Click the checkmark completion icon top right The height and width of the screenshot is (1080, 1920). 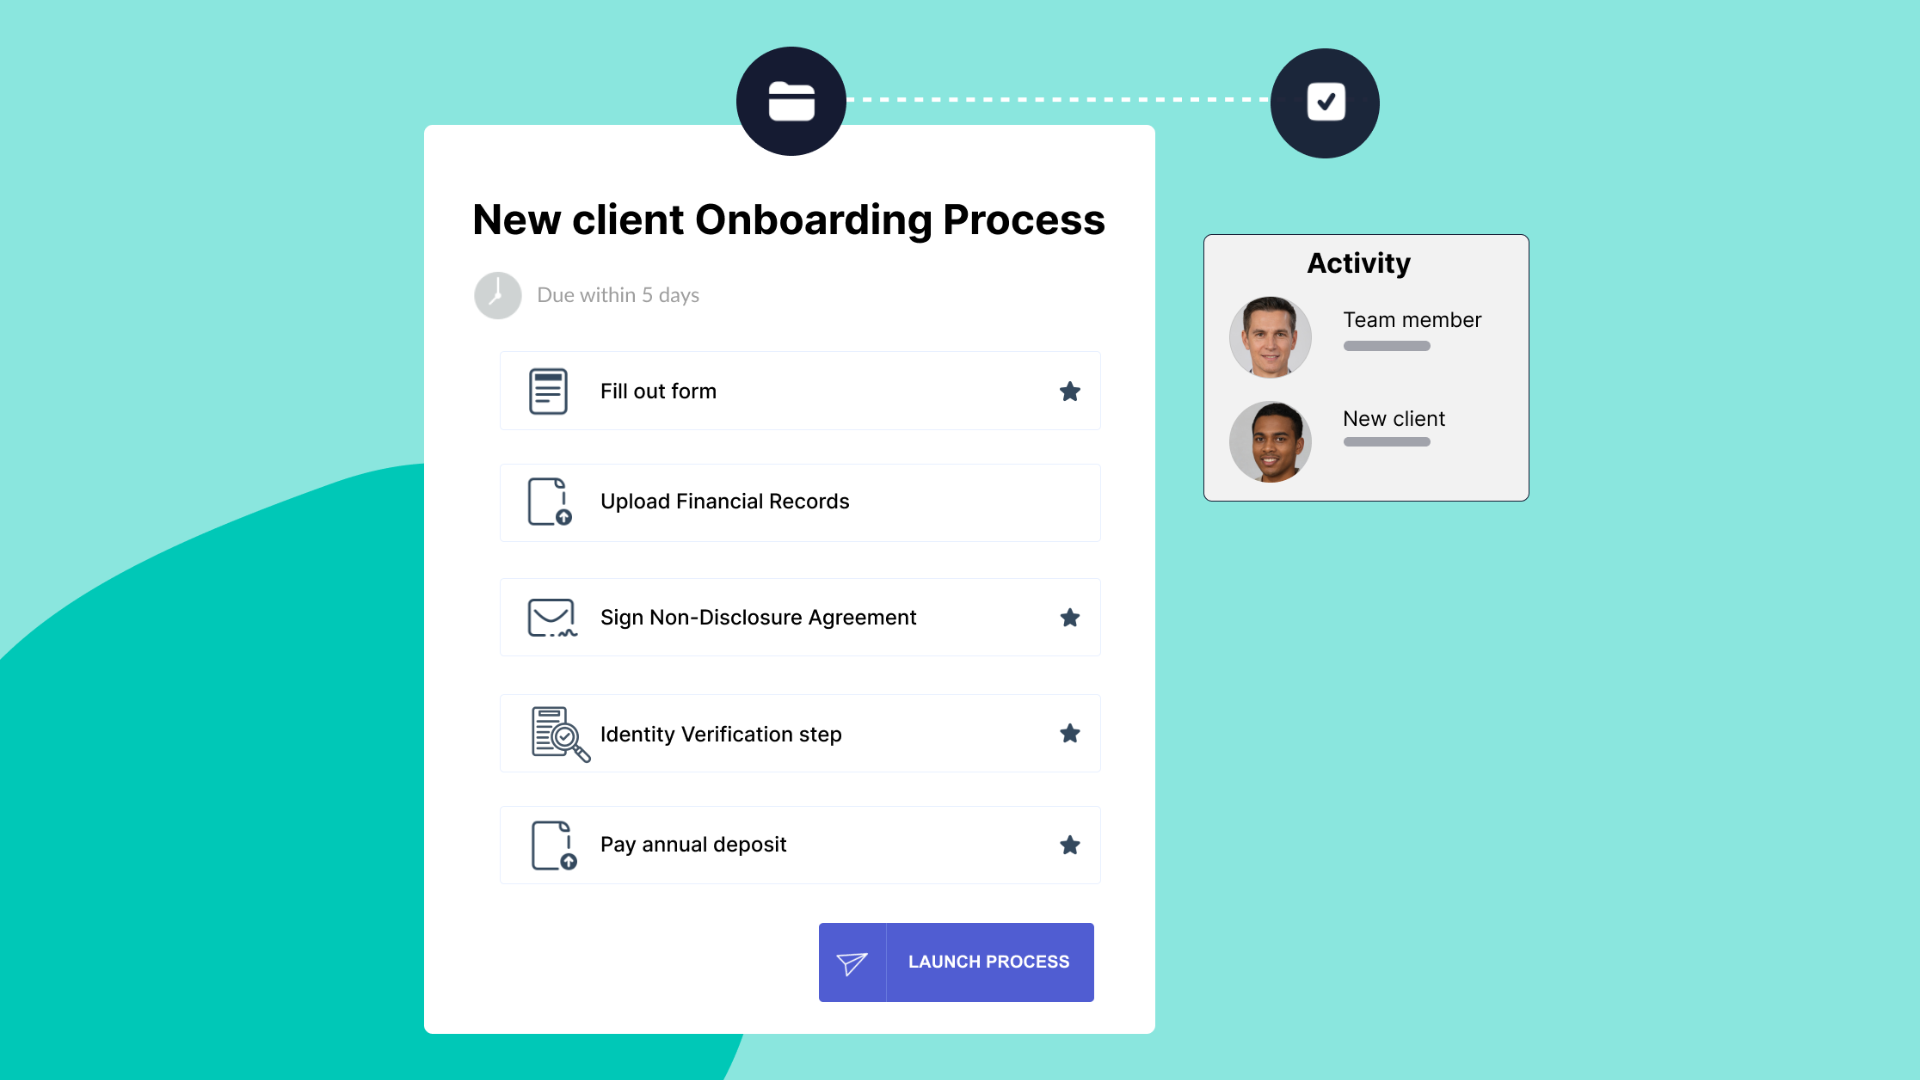point(1323,102)
